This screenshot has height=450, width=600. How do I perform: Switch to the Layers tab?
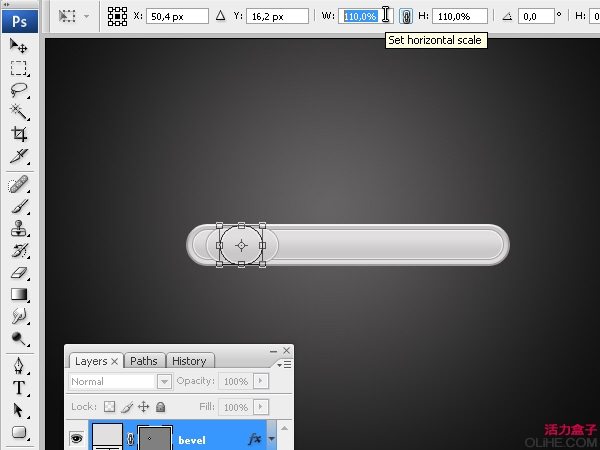tap(91, 361)
